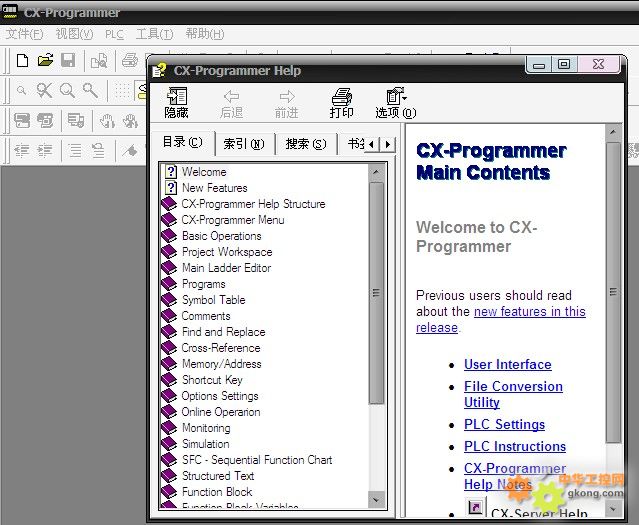The width and height of the screenshot is (639, 525).
Task: Click the Open folder icon in main toolbar
Action: [45, 60]
